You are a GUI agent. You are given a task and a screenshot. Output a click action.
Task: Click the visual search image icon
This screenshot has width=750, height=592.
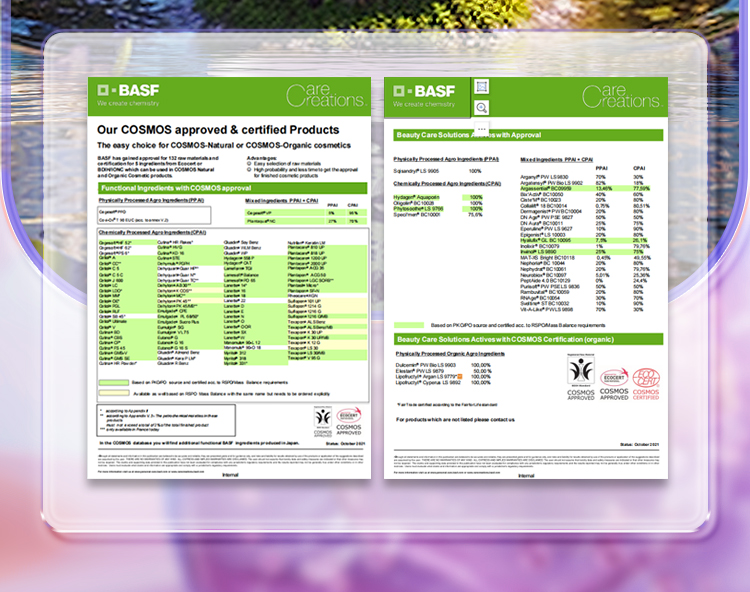coord(482,87)
